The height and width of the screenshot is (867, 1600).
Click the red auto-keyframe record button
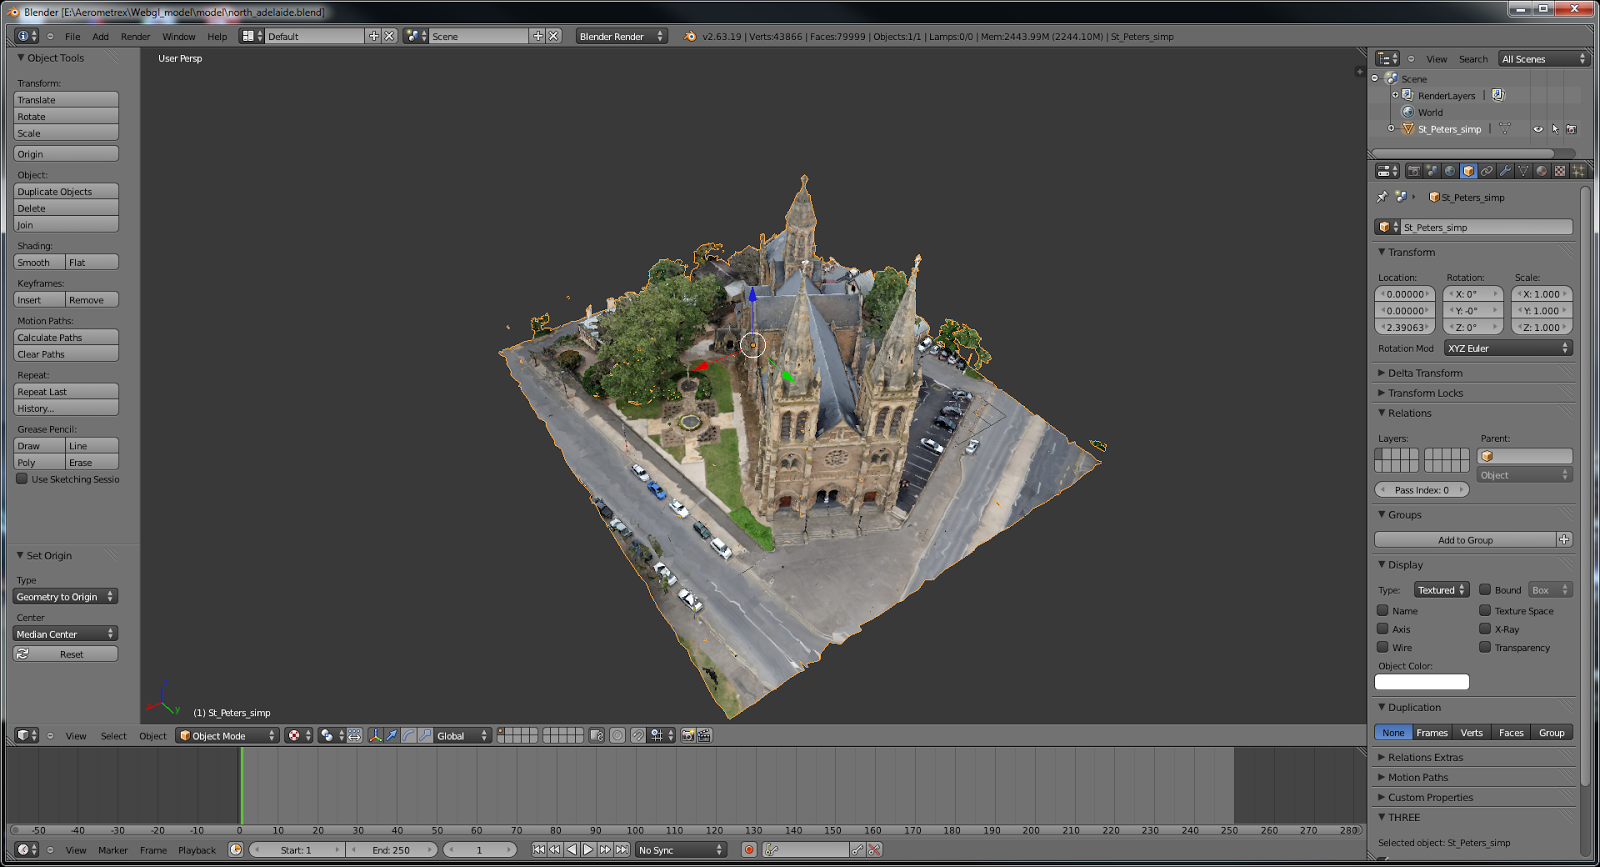[749, 850]
